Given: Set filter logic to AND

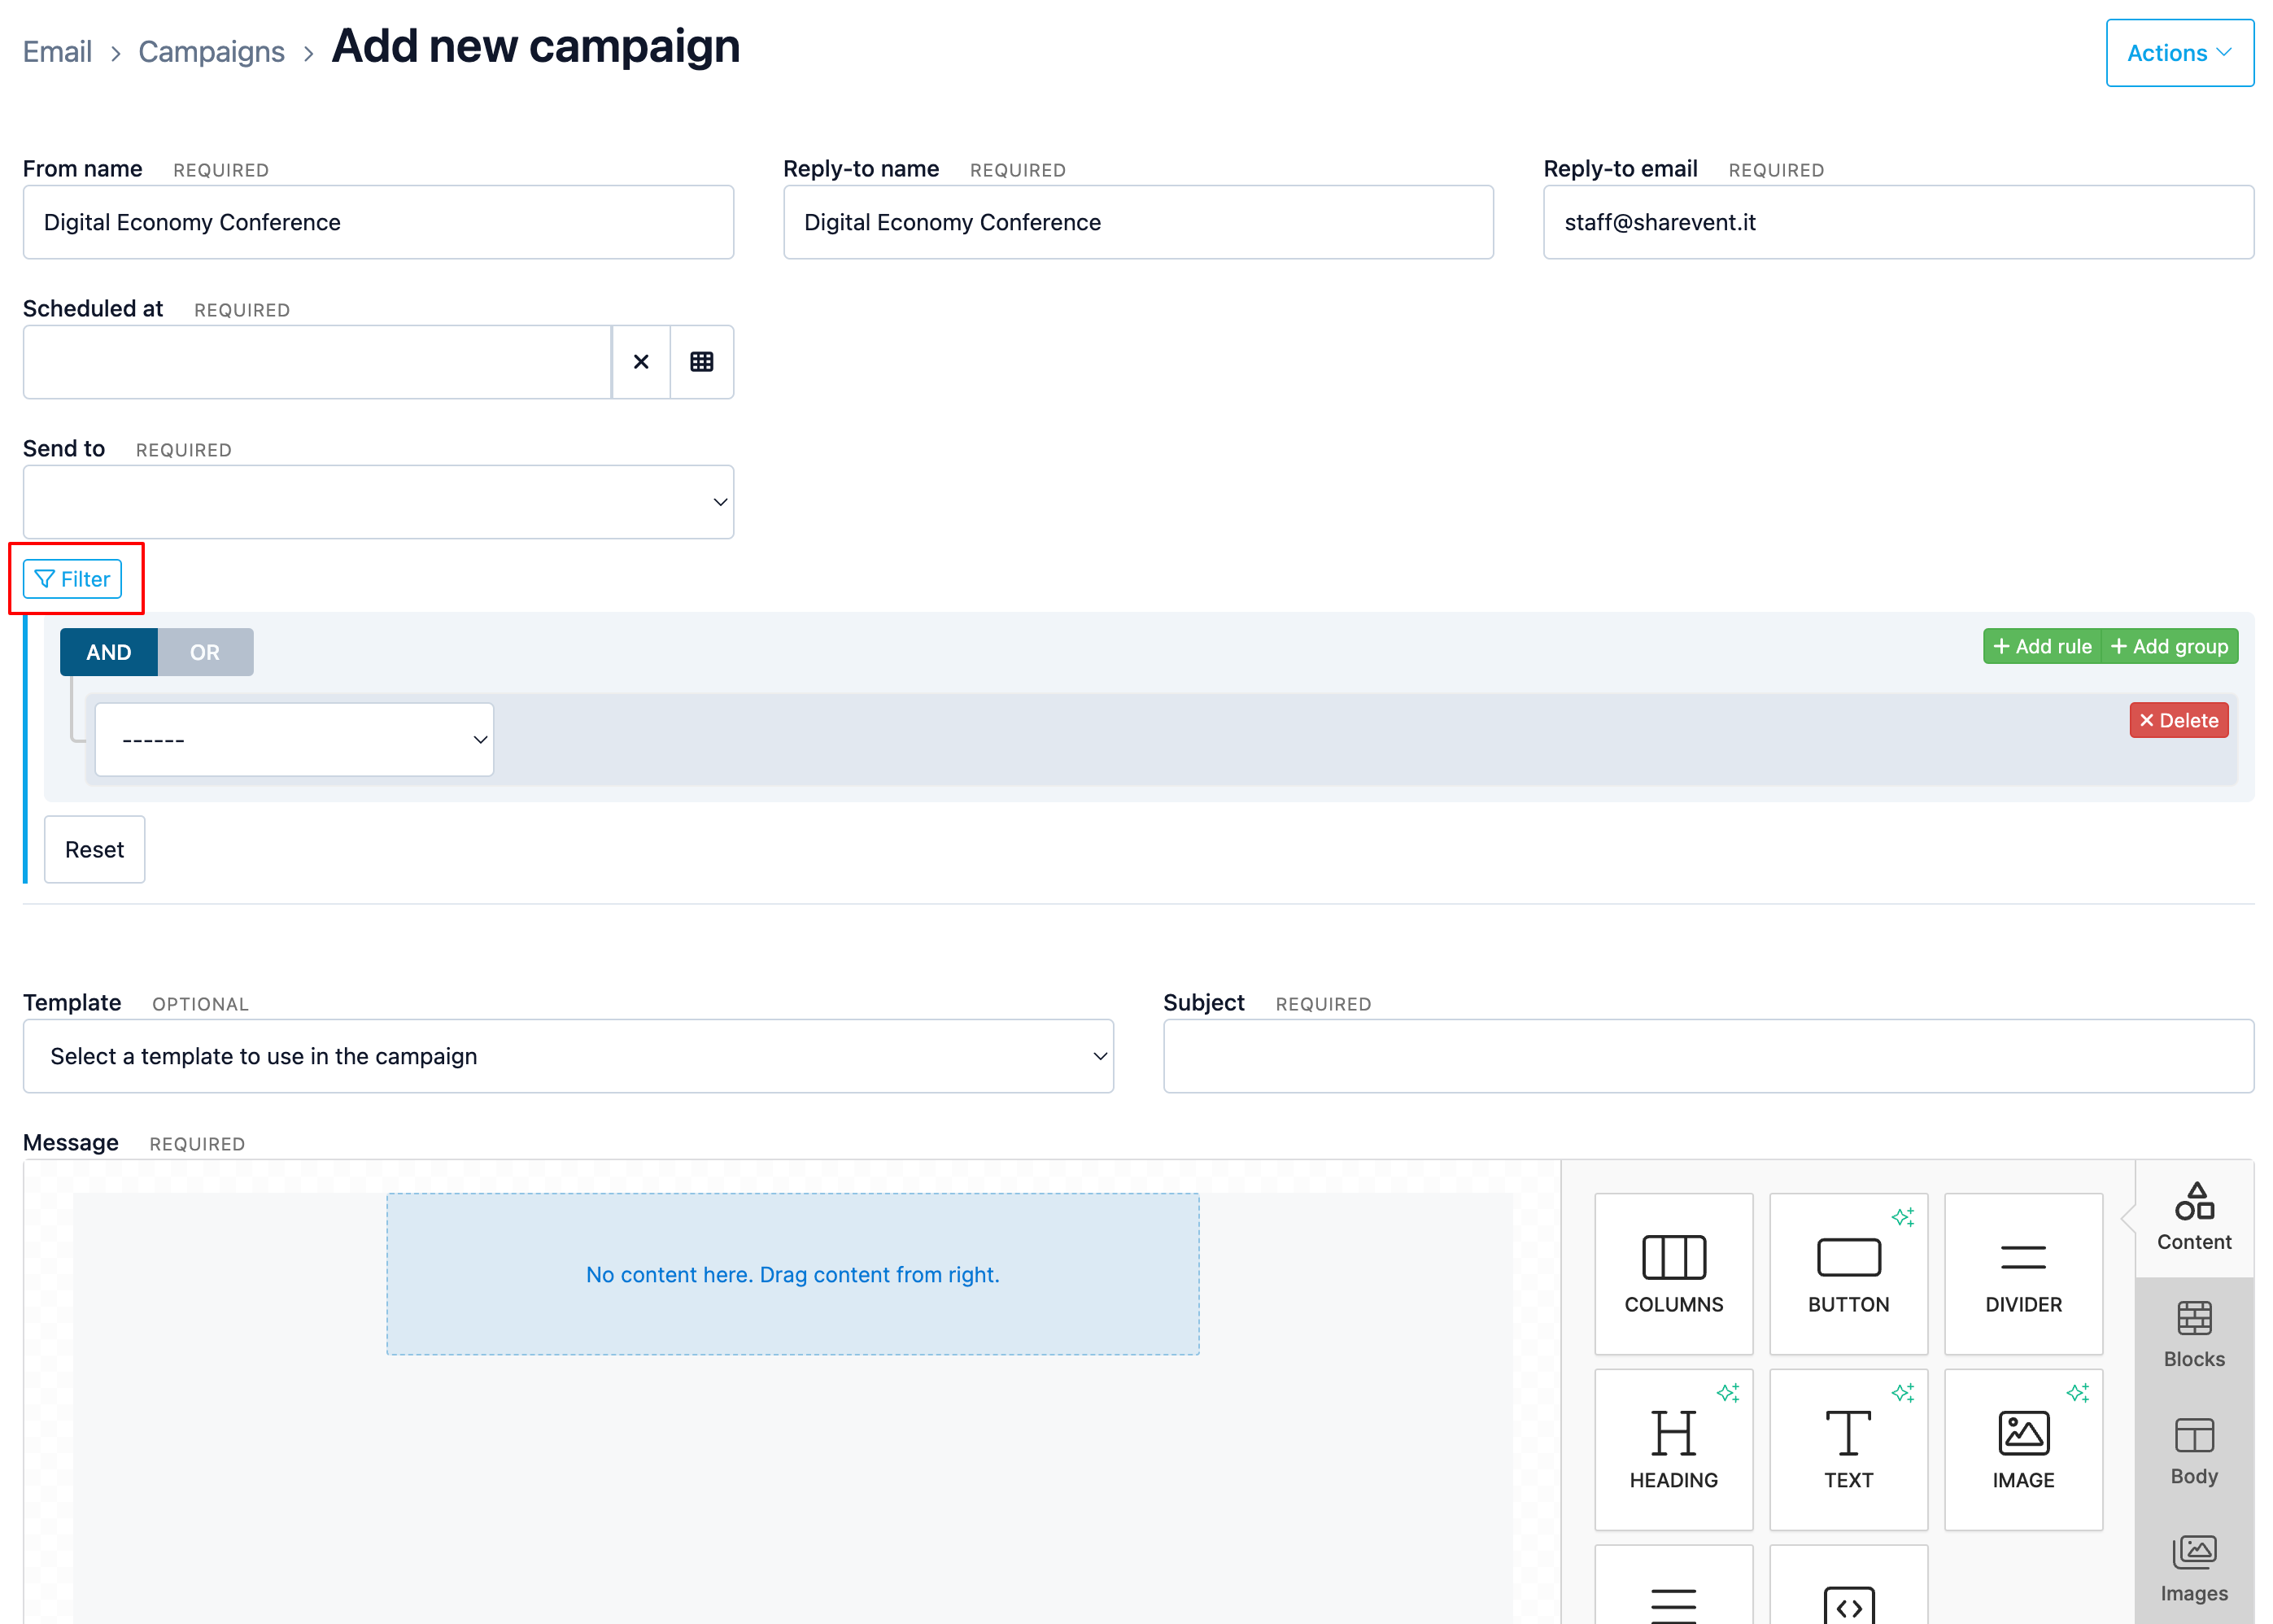Looking at the screenshot, I should tap(108, 652).
